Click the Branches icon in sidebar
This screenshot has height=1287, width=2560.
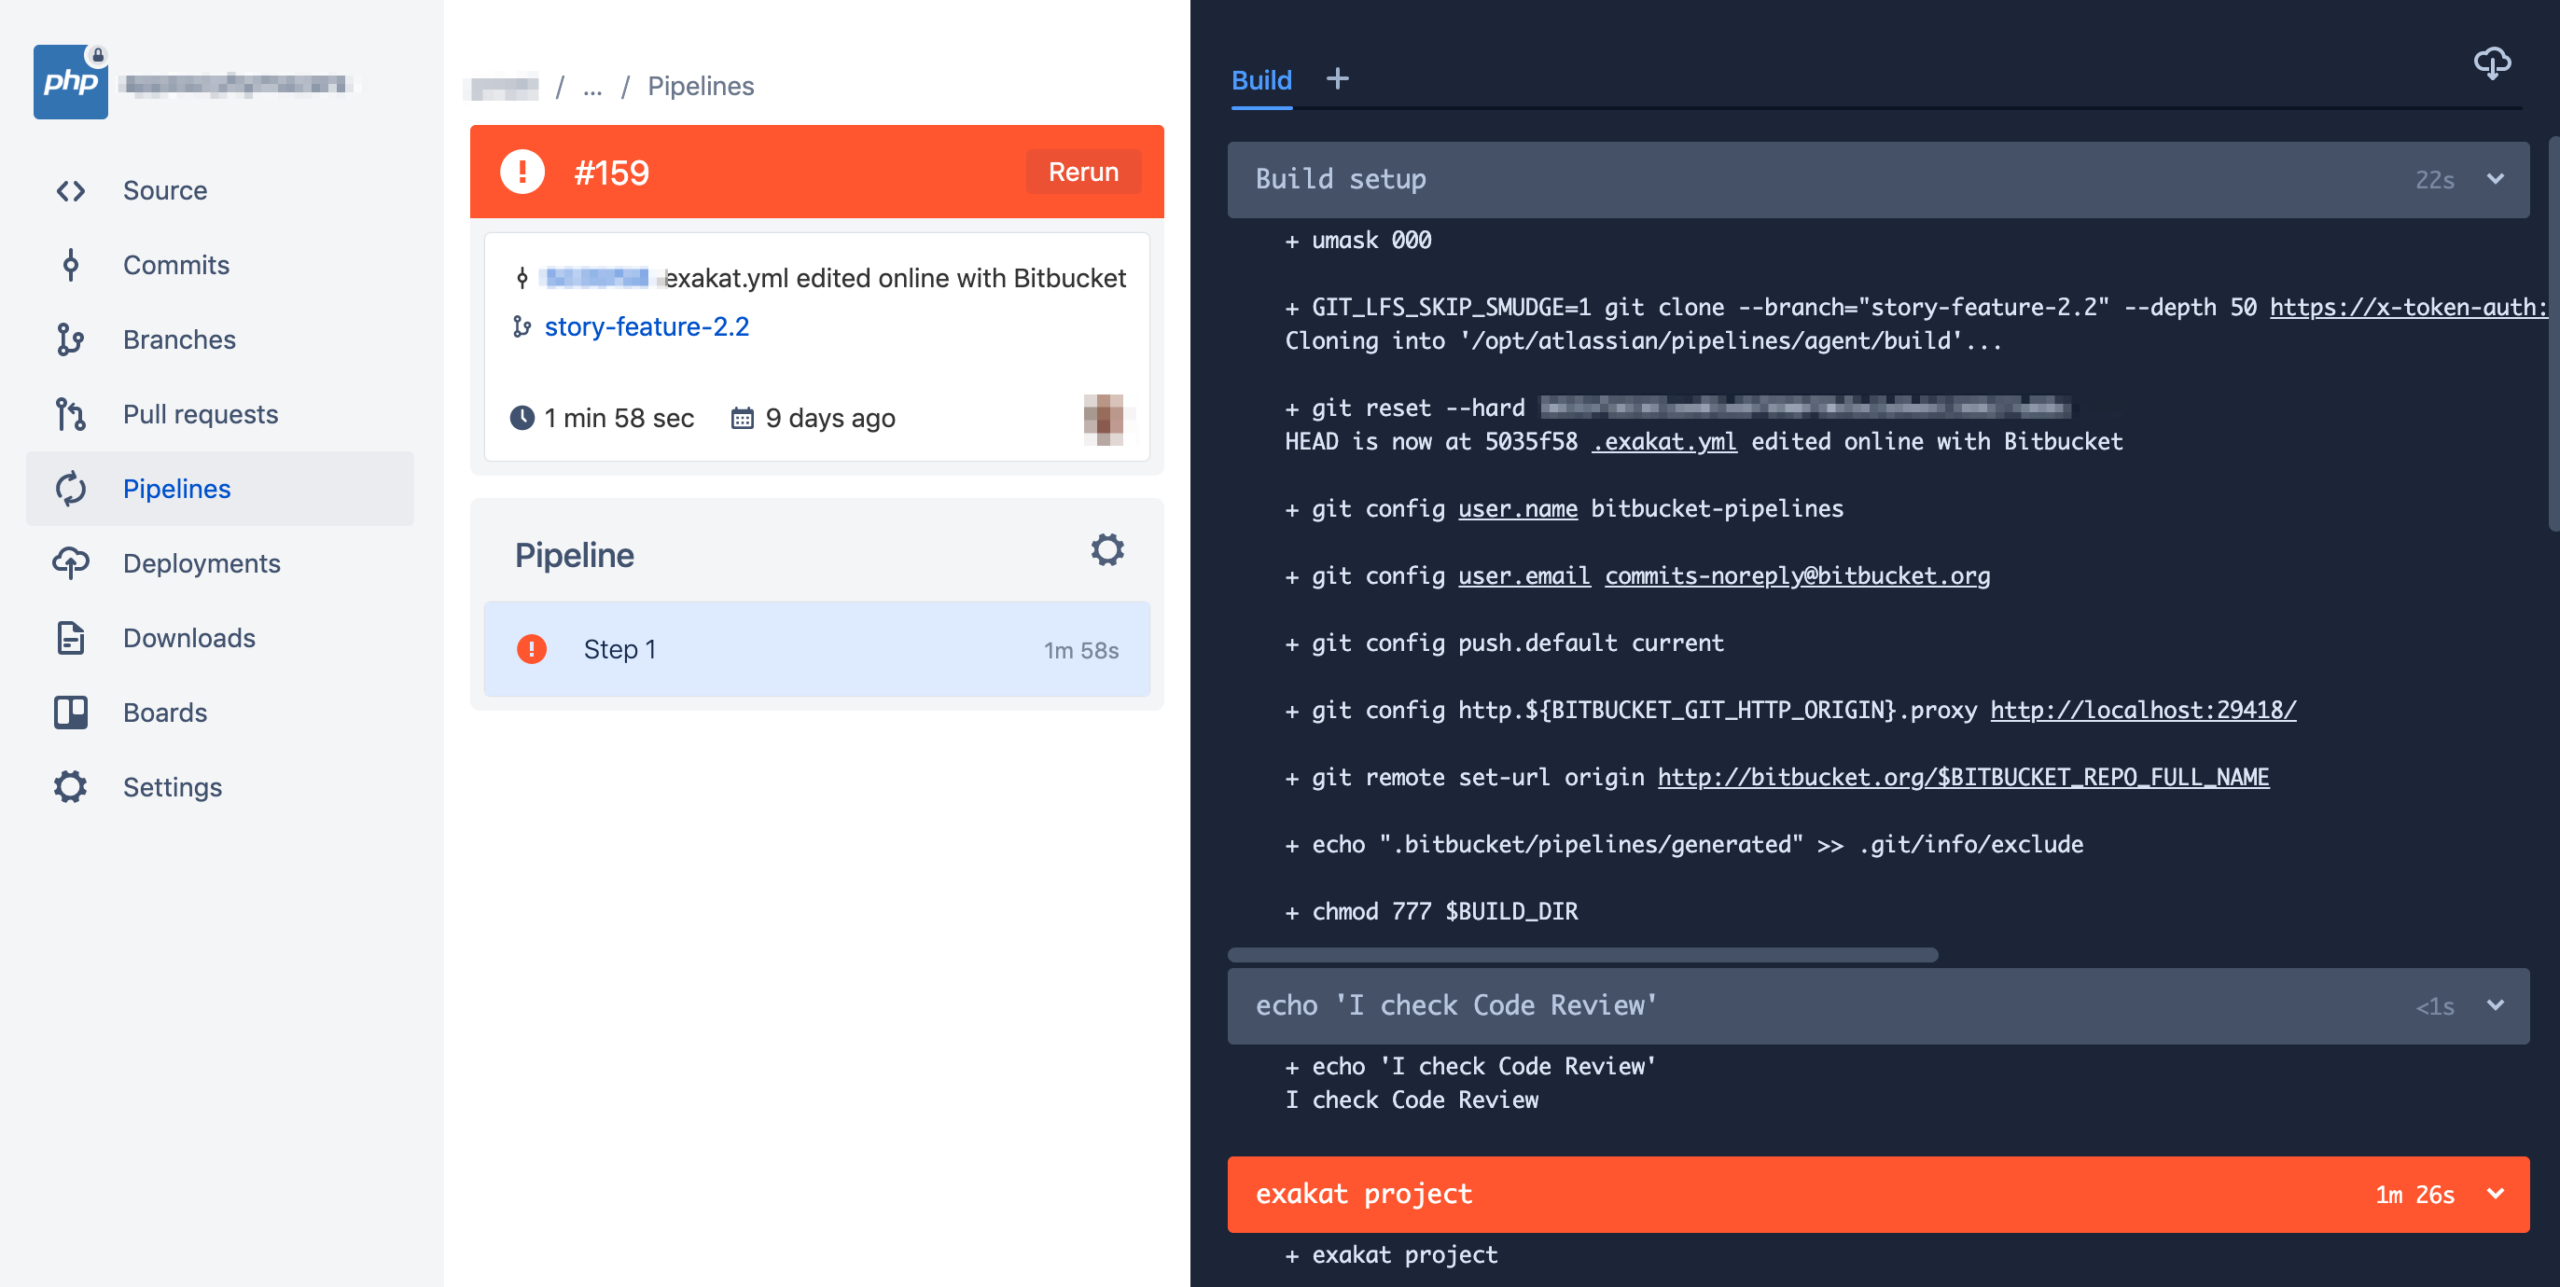(70, 340)
